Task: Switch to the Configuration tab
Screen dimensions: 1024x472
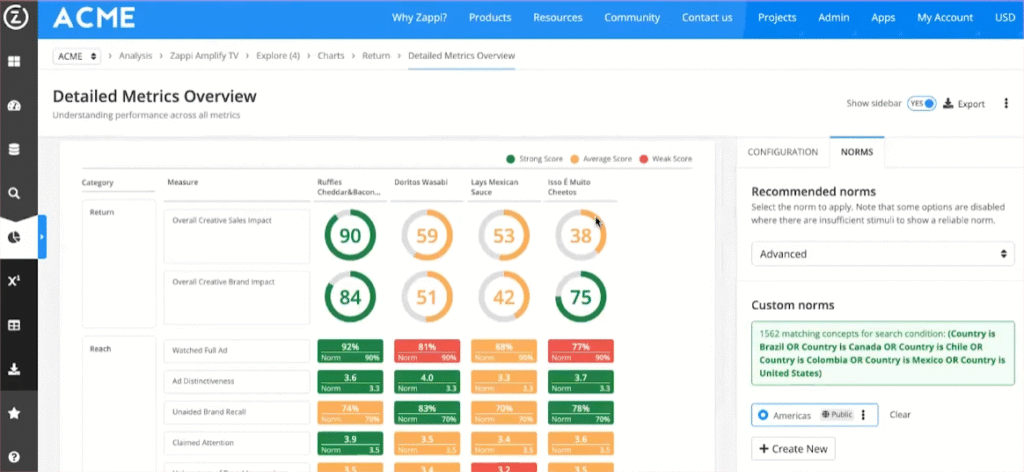Action: [783, 152]
